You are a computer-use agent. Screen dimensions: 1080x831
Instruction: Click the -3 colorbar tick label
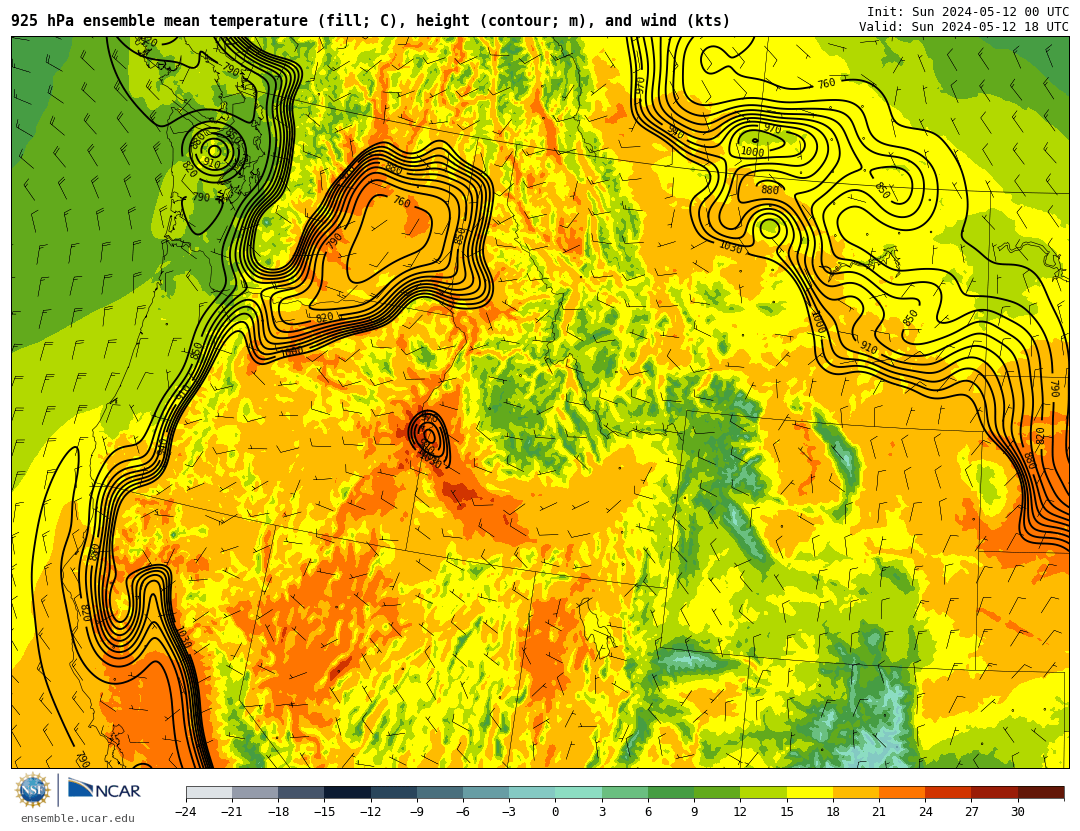point(509,812)
